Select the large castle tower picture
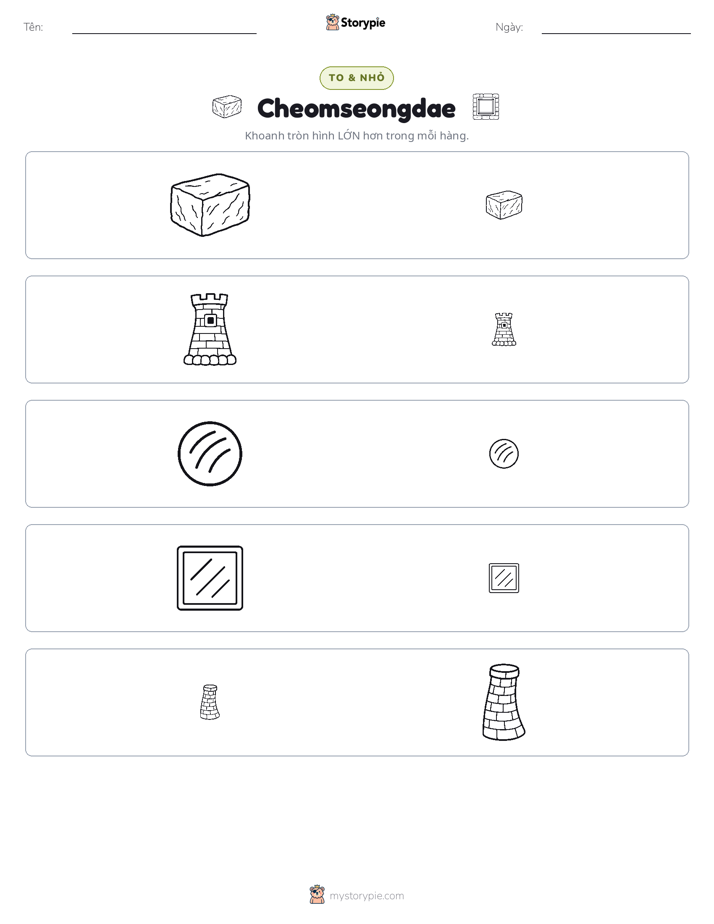Image resolution: width=714 pixels, height=924 pixels. [x=210, y=329]
